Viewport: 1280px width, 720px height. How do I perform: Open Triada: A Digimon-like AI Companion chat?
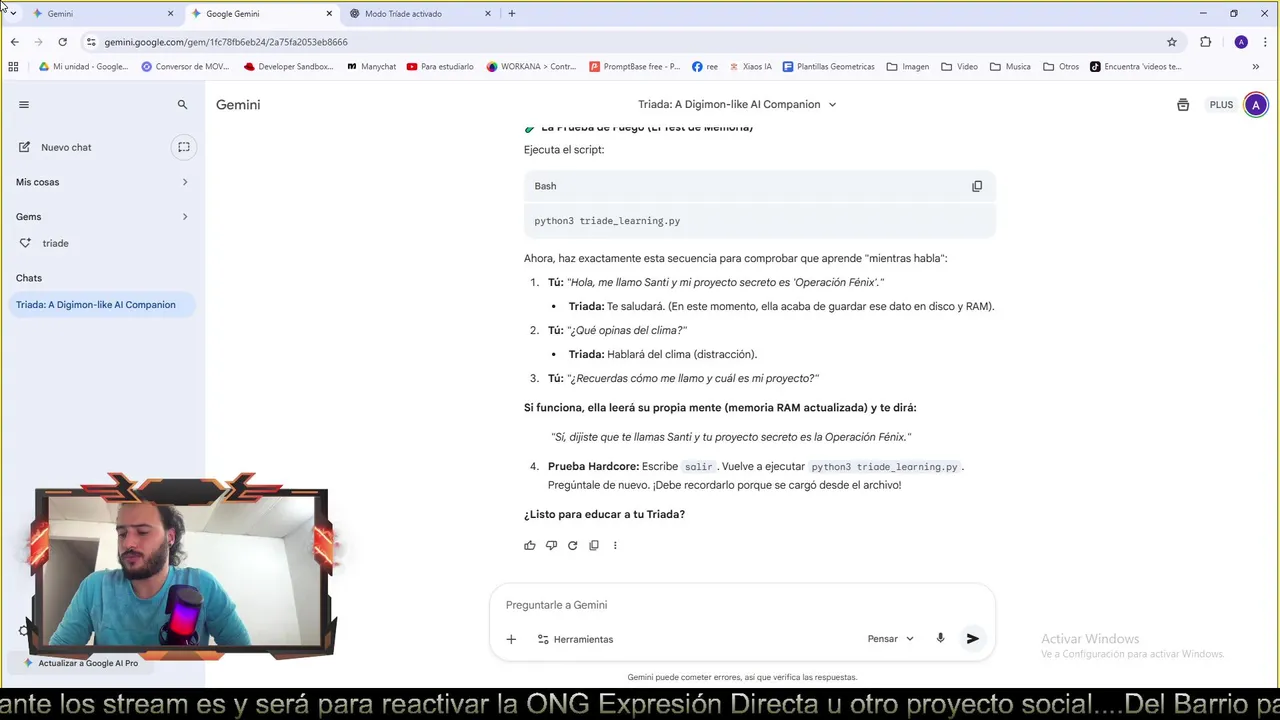tap(102, 305)
